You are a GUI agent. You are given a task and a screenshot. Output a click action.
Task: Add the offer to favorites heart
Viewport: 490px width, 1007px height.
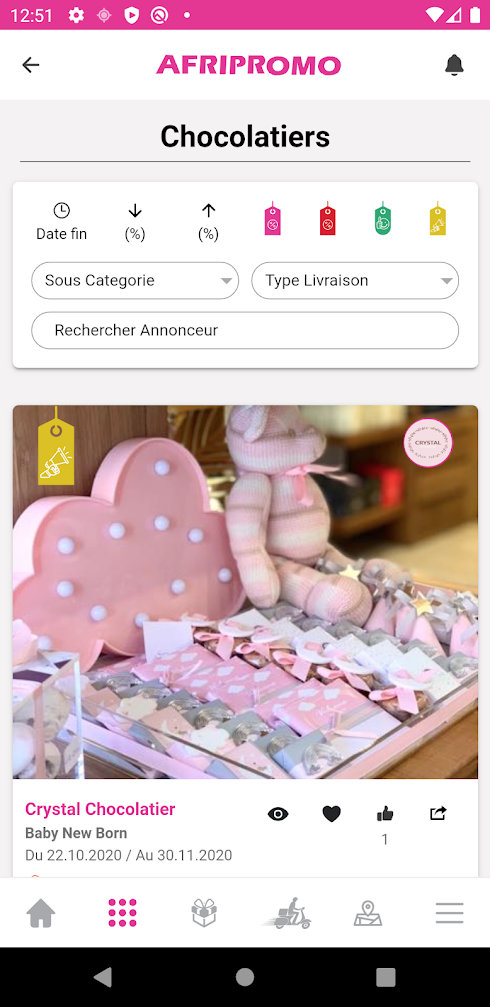[331, 814]
